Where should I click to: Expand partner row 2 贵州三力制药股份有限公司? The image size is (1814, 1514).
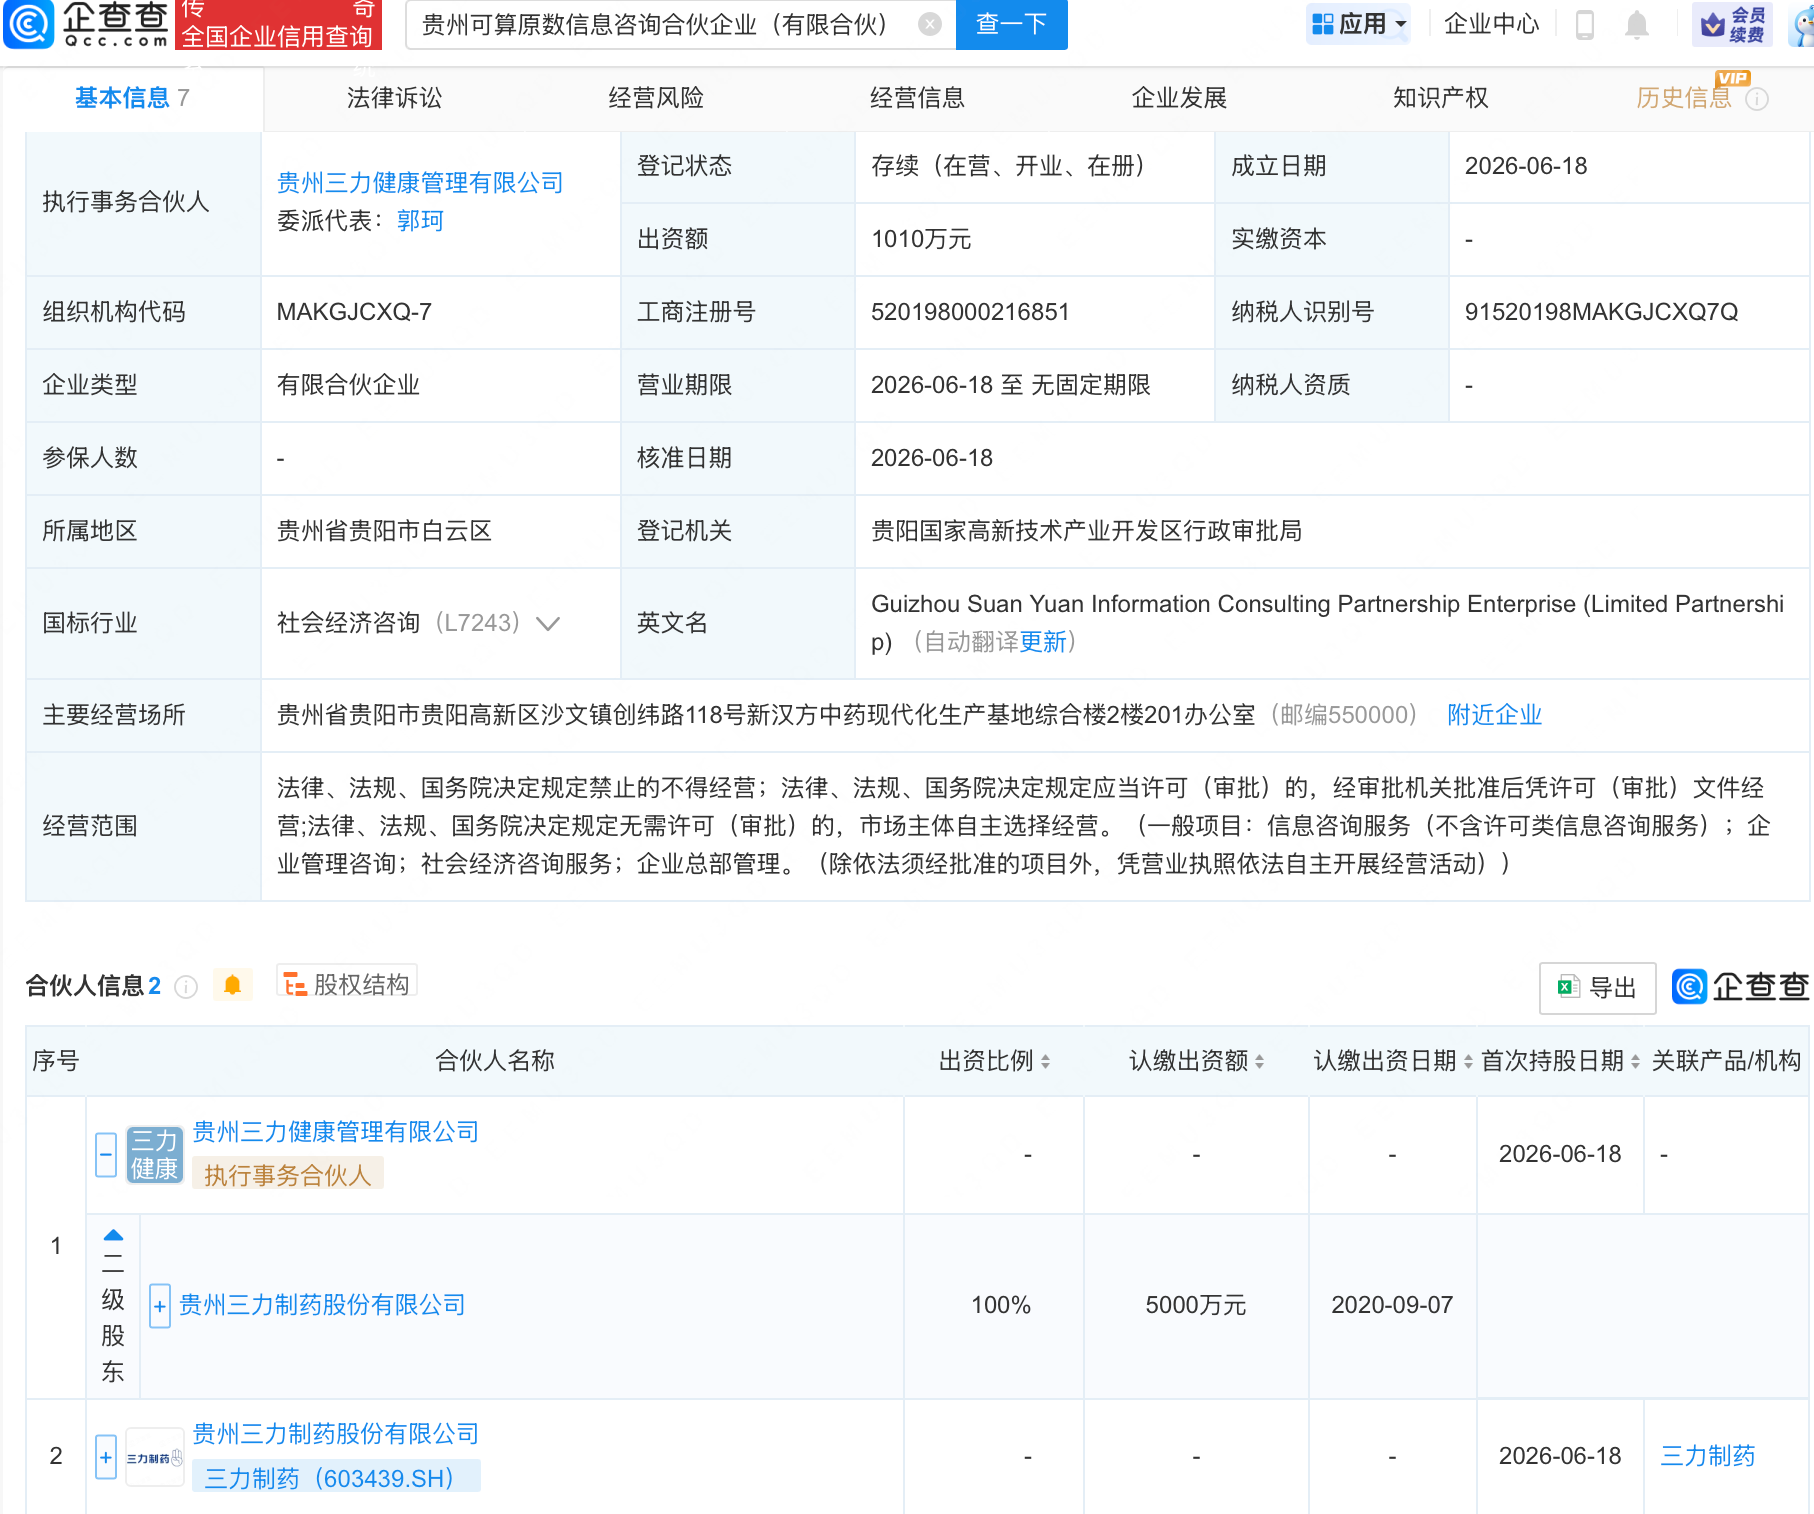pyautogui.click(x=106, y=1457)
